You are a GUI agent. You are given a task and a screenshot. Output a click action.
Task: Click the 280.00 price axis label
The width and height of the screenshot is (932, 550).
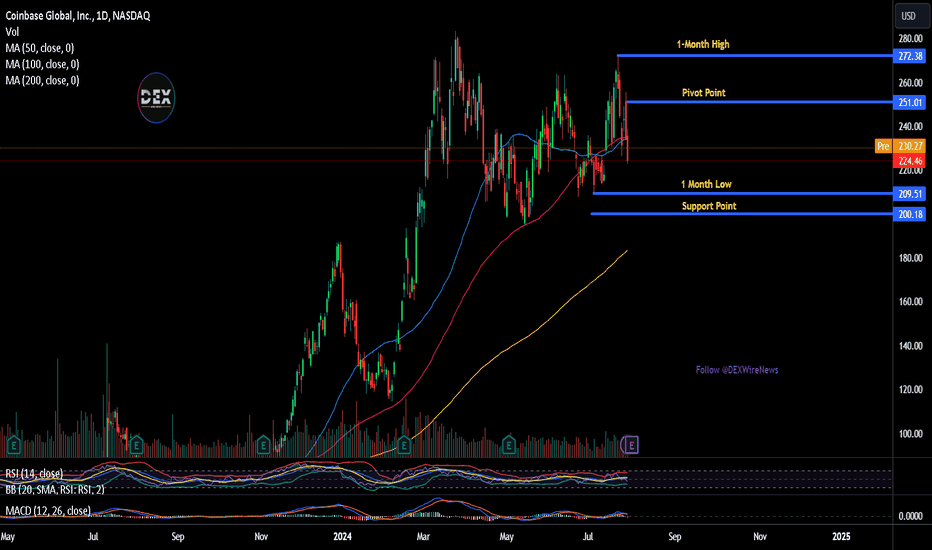pos(910,39)
